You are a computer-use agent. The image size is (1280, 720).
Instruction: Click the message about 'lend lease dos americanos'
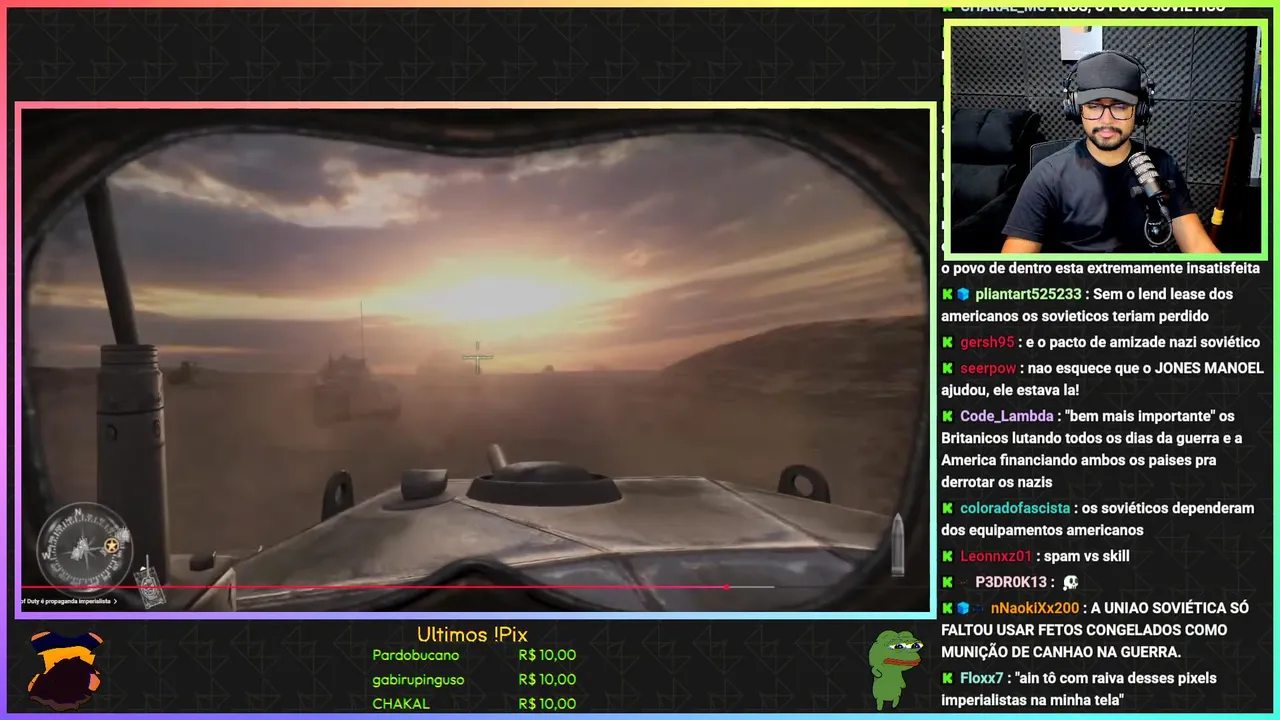click(x=1087, y=305)
